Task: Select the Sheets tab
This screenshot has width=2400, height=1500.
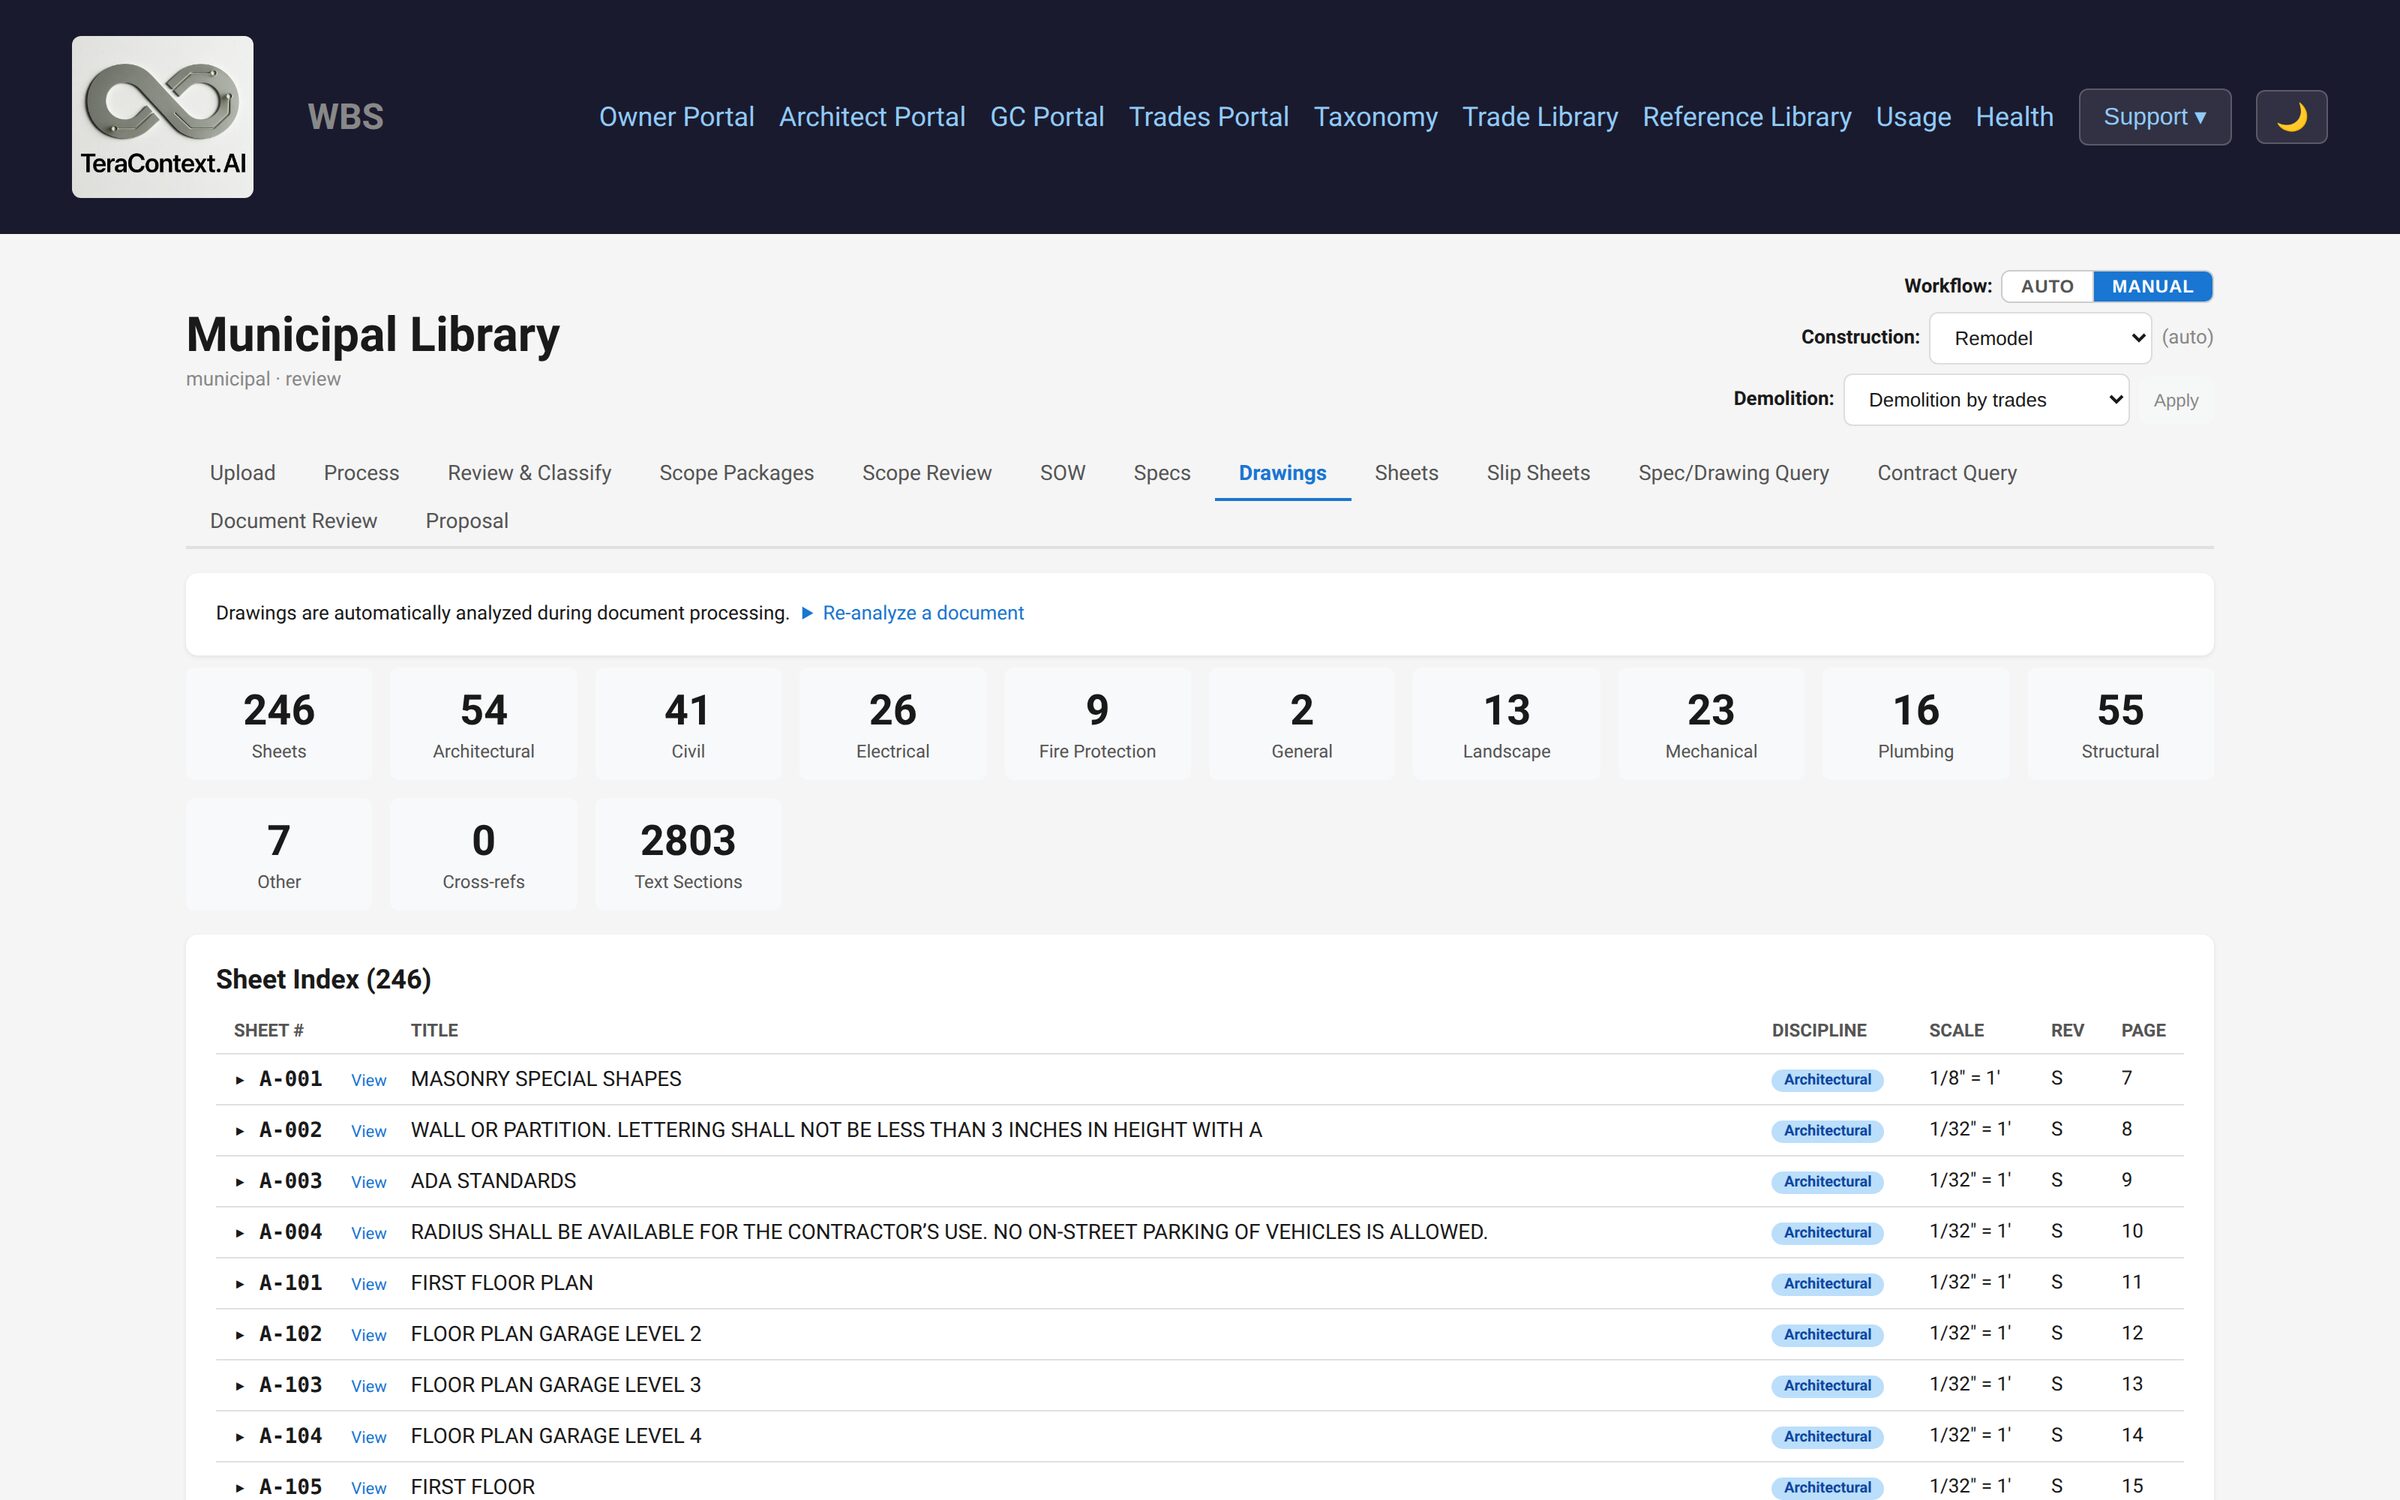Action: (x=1406, y=473)
